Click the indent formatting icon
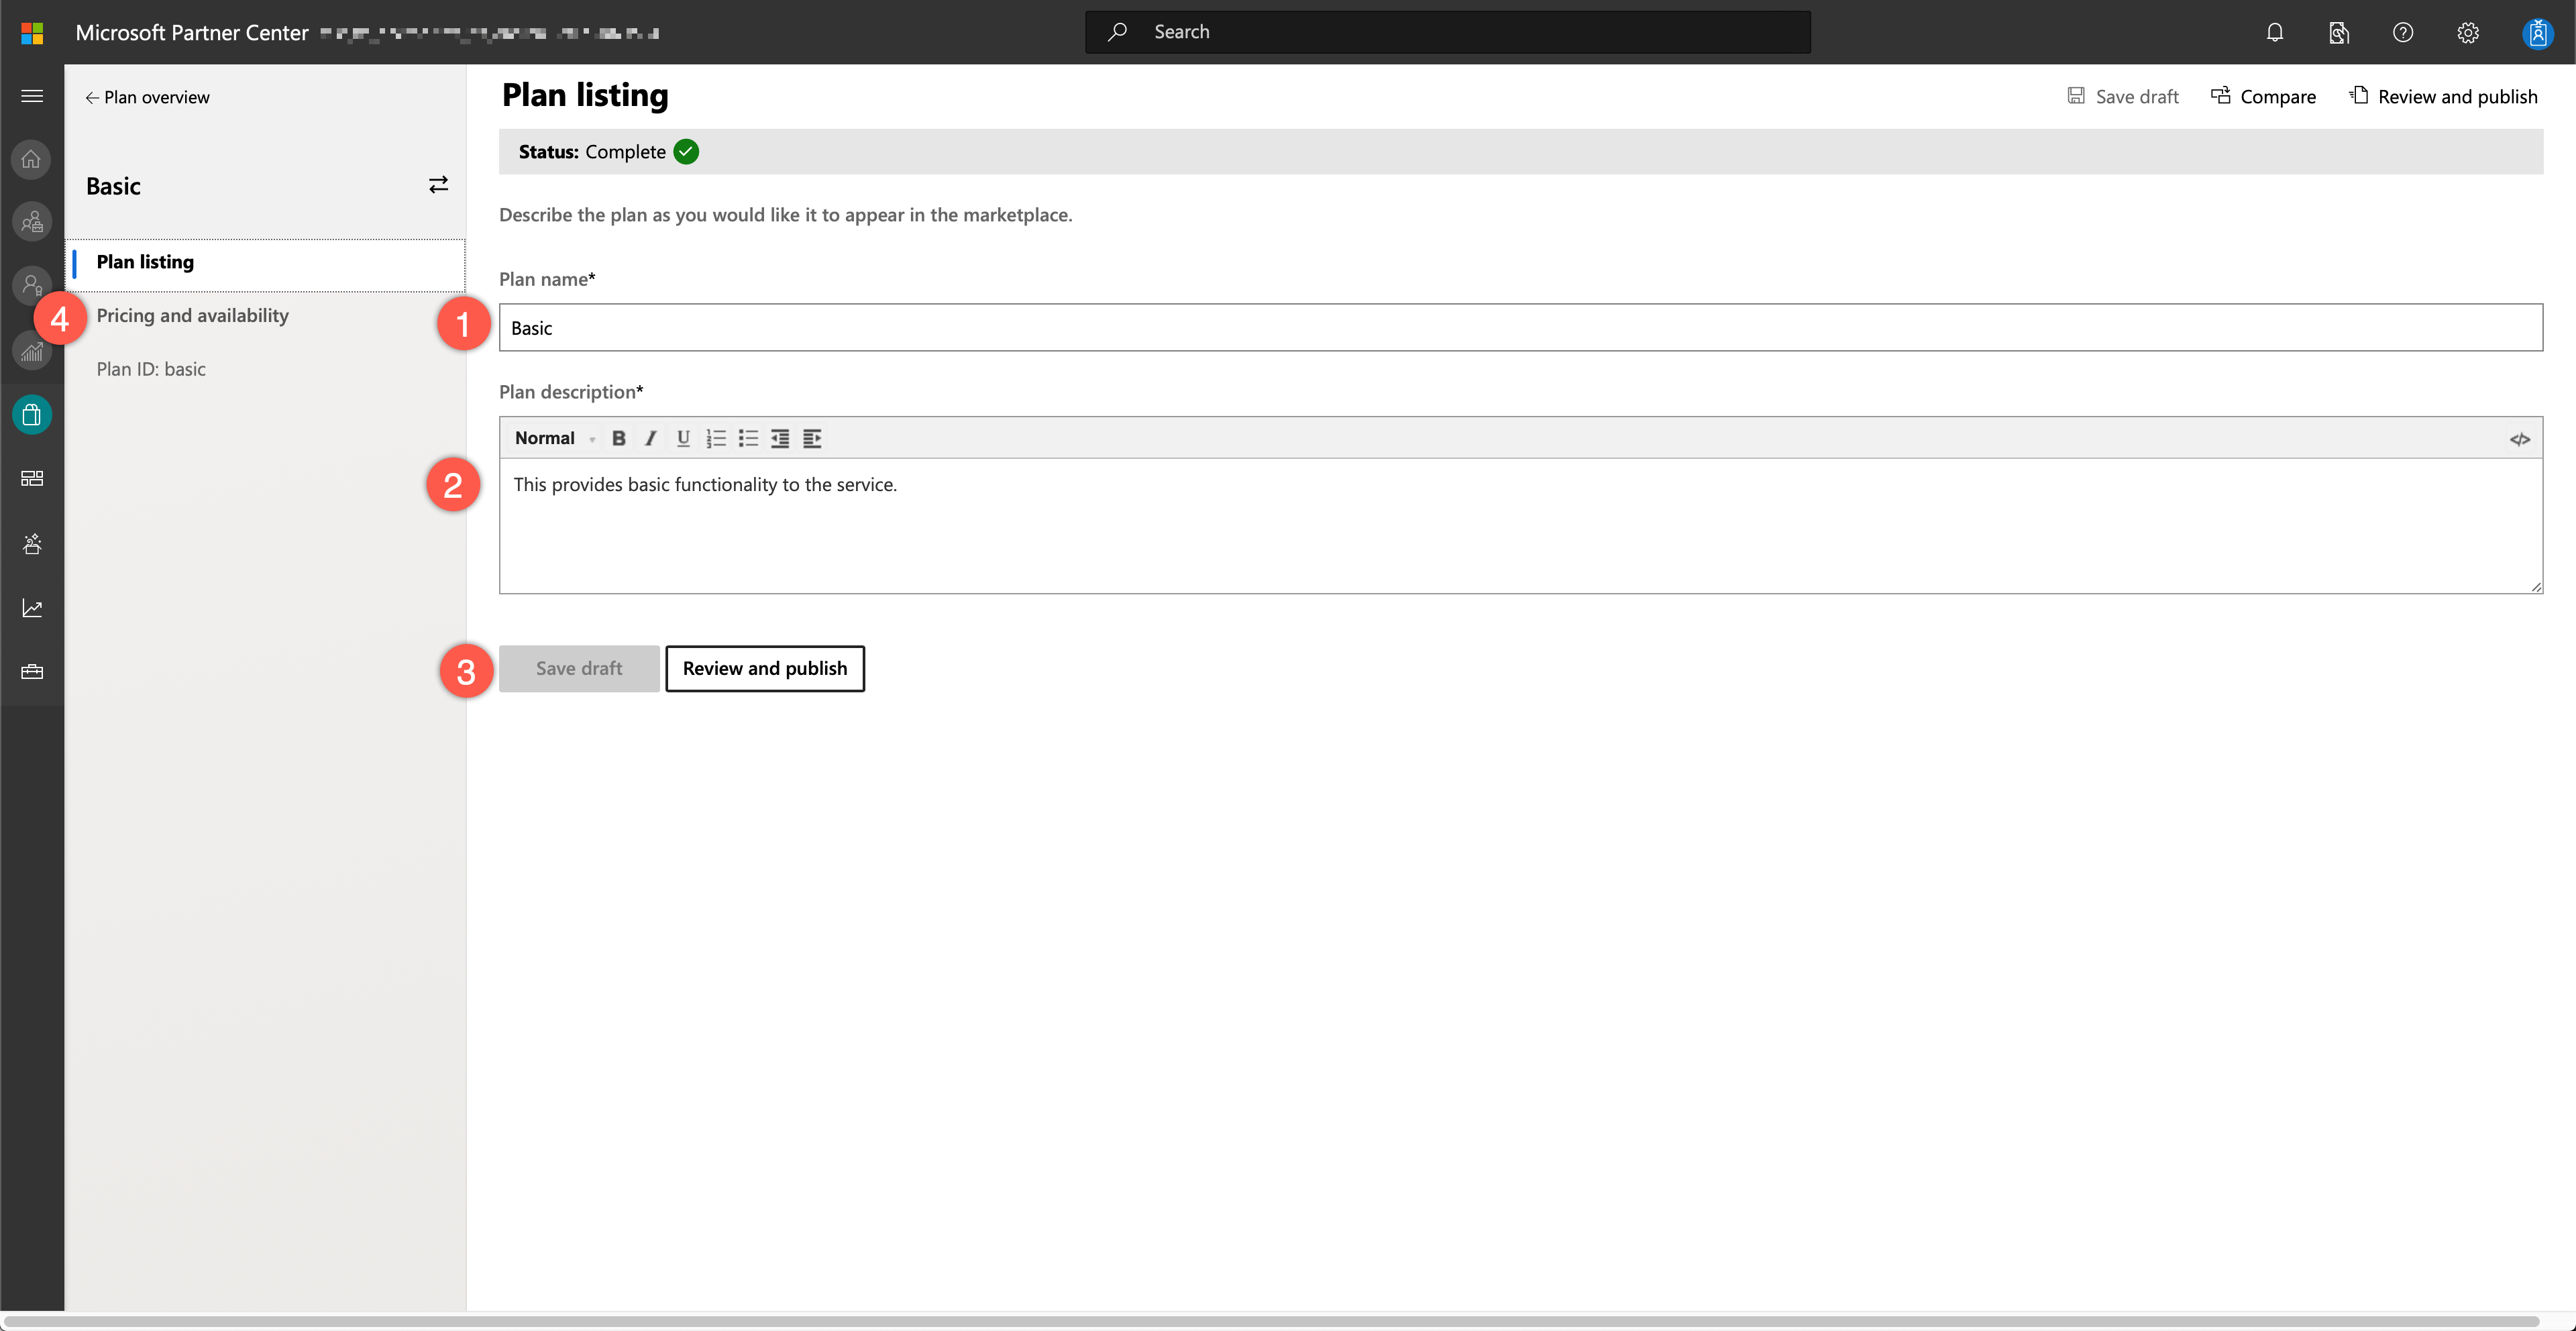 (x=810, y=438)
